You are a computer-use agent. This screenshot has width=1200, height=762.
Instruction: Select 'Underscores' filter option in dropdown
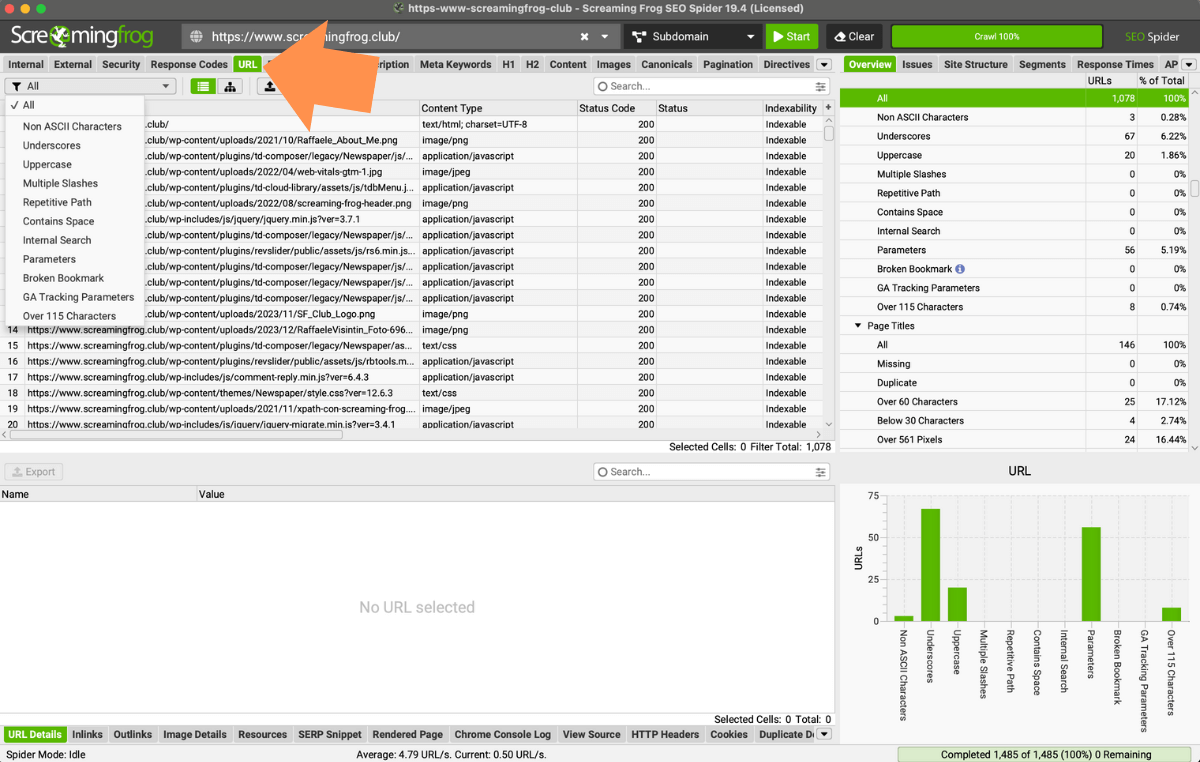[52, 146]
